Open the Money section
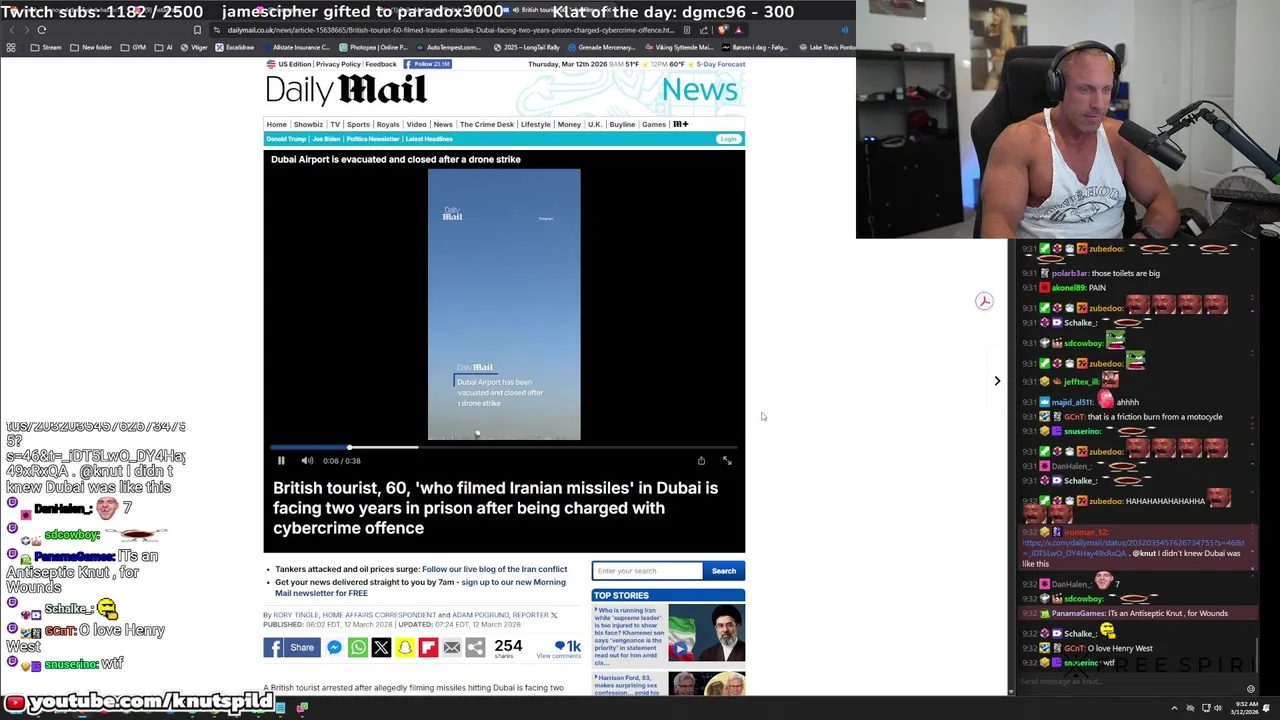 [x=569, y=124]
